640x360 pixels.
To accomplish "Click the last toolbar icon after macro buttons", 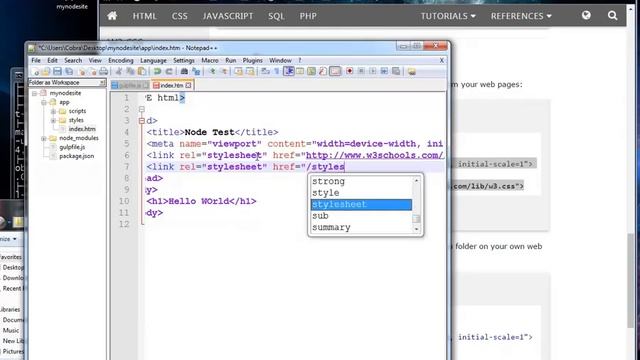I will 411,71.
